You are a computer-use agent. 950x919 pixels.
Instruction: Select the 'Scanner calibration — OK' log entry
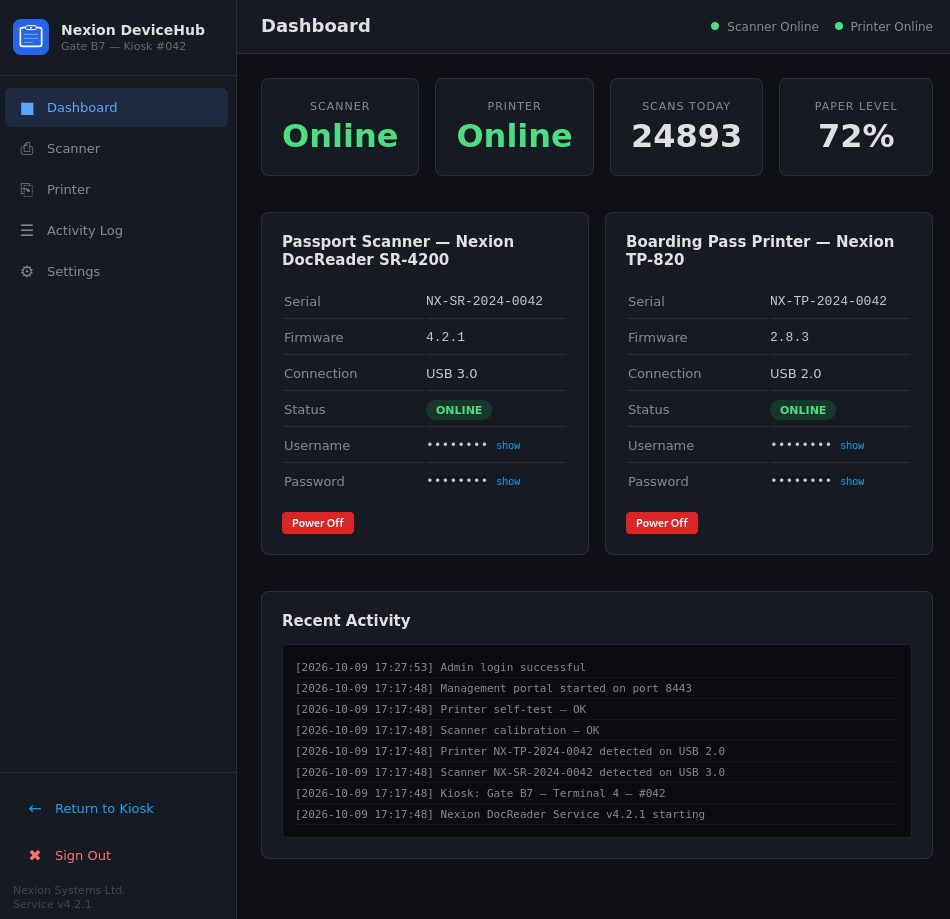(597, 731)
